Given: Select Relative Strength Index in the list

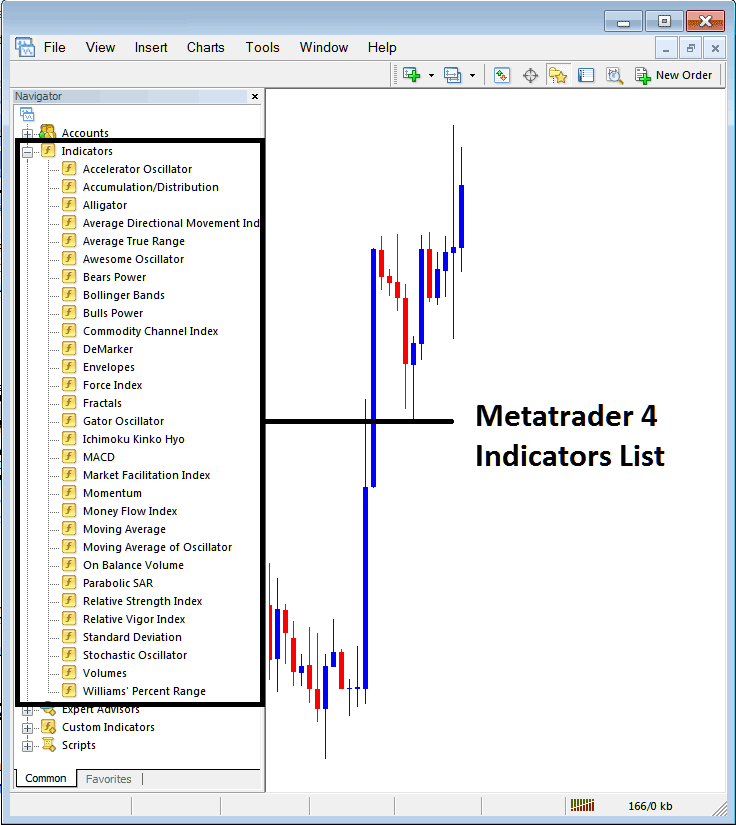Looking at the screenshot, I should coord(142,601).
